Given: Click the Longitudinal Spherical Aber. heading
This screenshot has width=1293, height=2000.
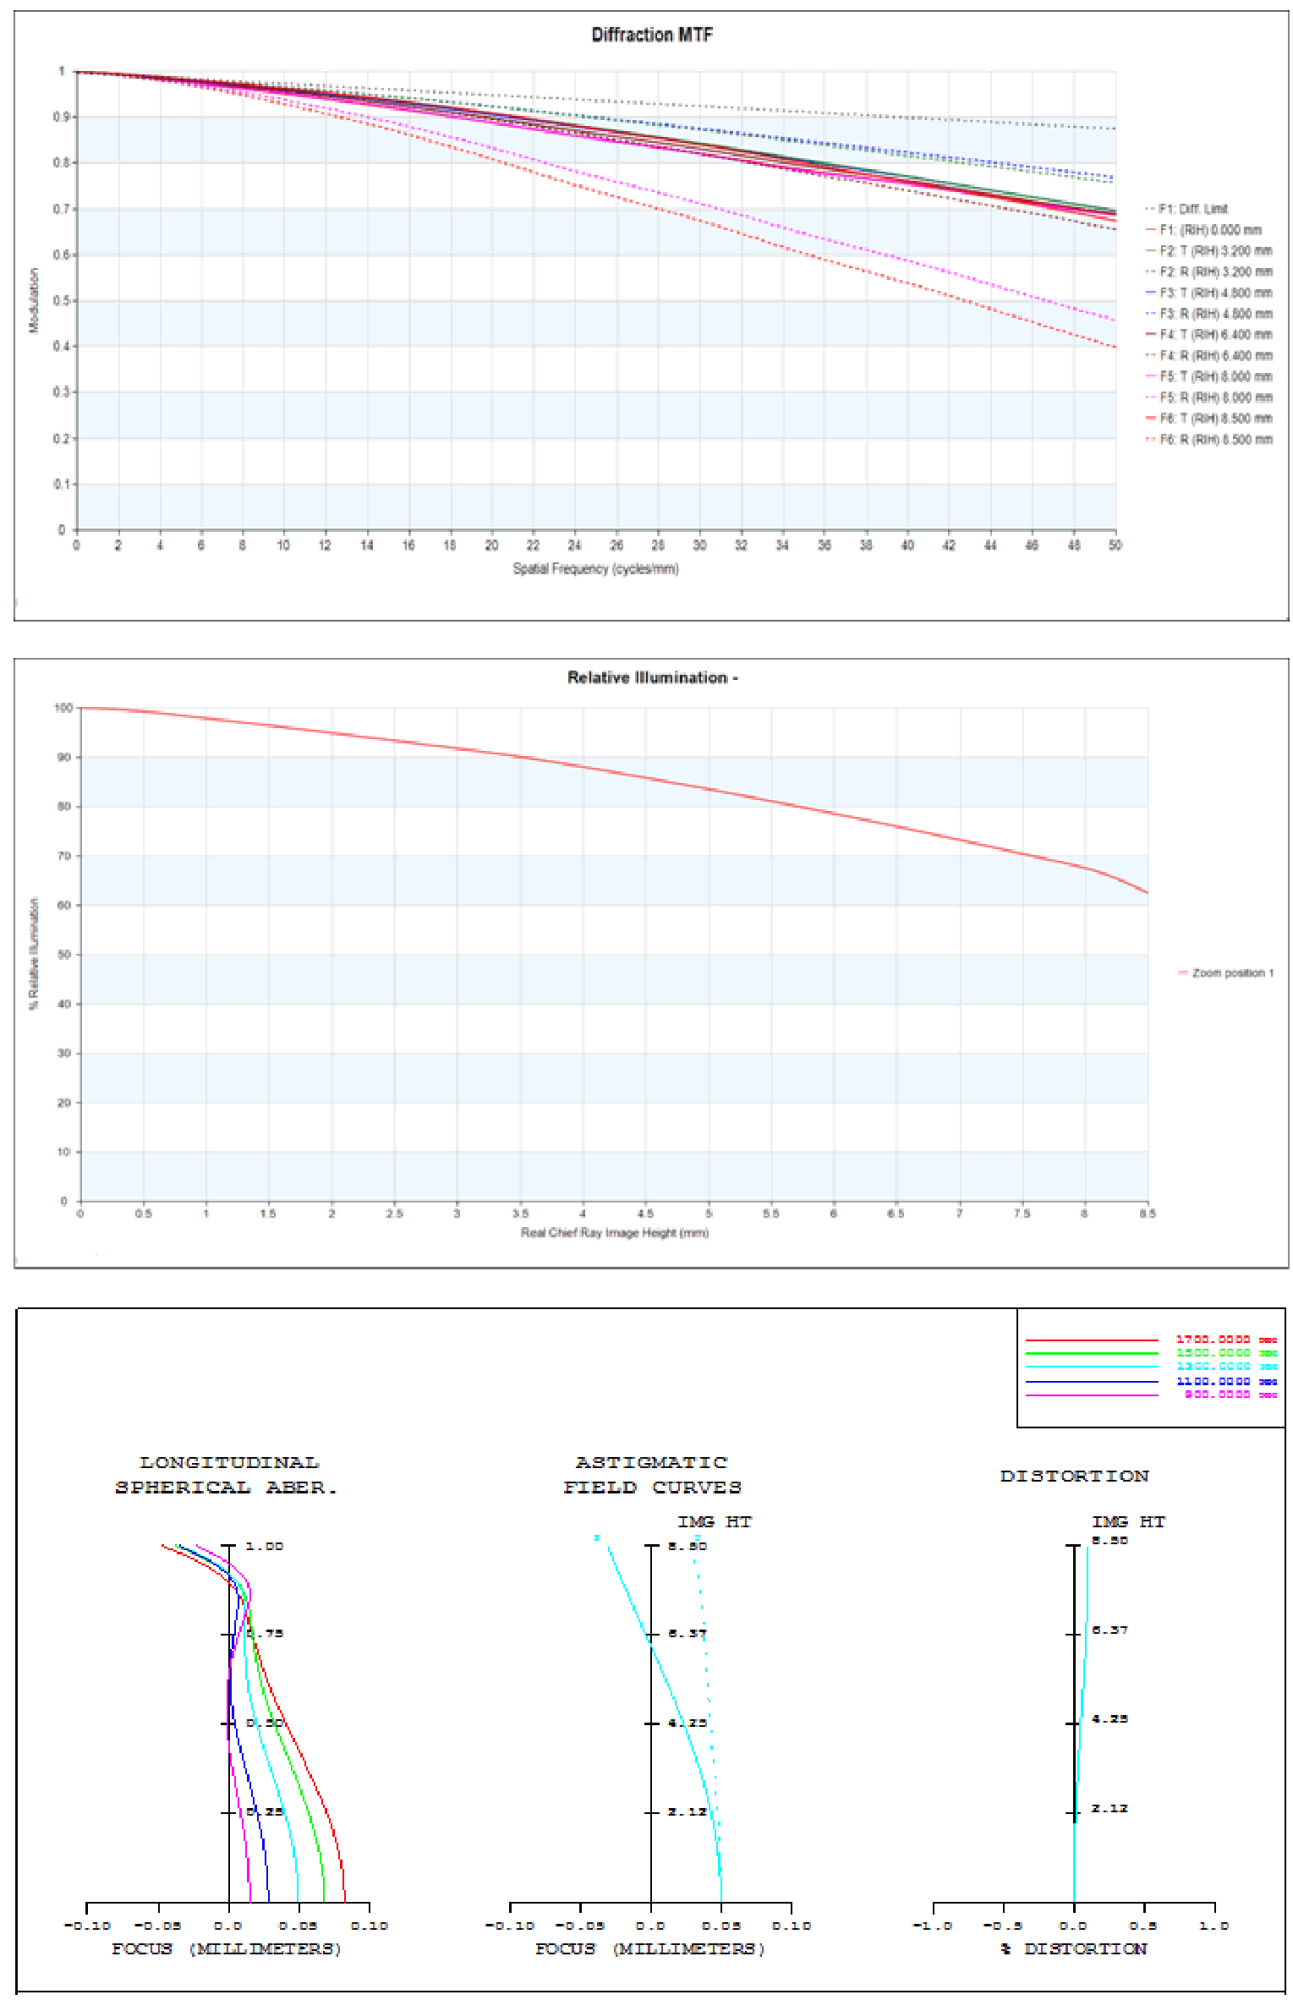Looking at the screenshot, I should pyautogui.click(x=228, y=1475).
